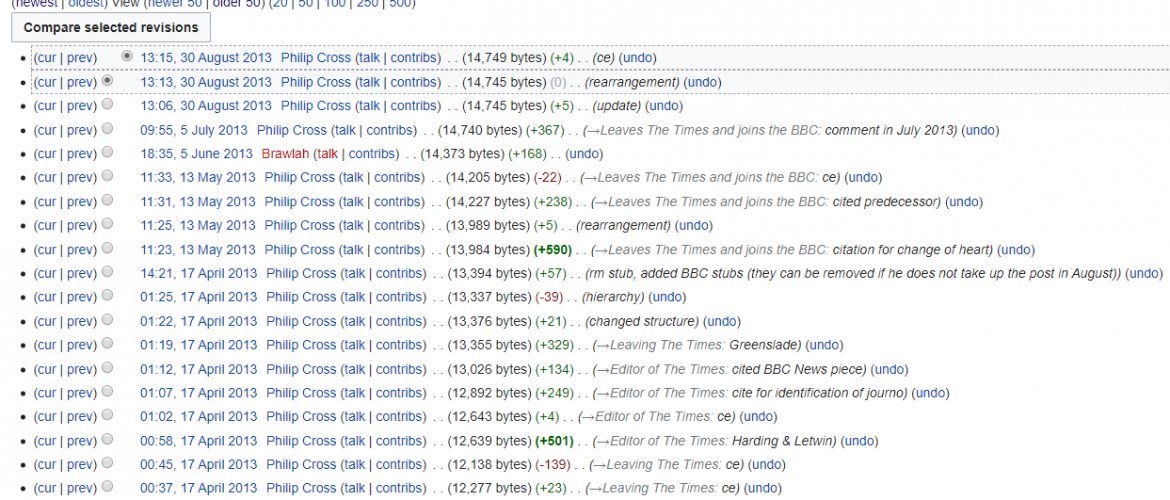Image resolution: width=1170 pixels, height=500 pixels.
Task: Pick radio button for 00:37, 17 April 2013 revision
Action: click(x=108, y=488)
